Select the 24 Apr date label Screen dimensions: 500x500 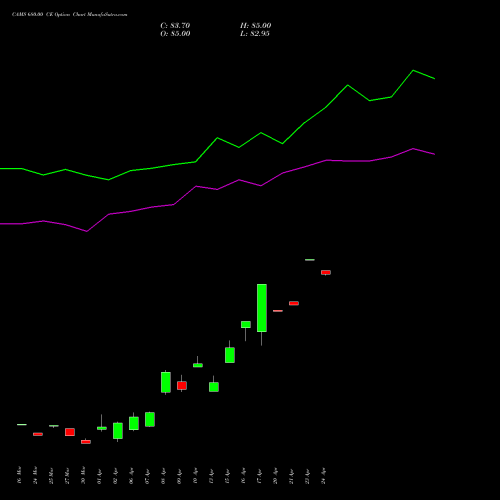(x=323, y=476)
